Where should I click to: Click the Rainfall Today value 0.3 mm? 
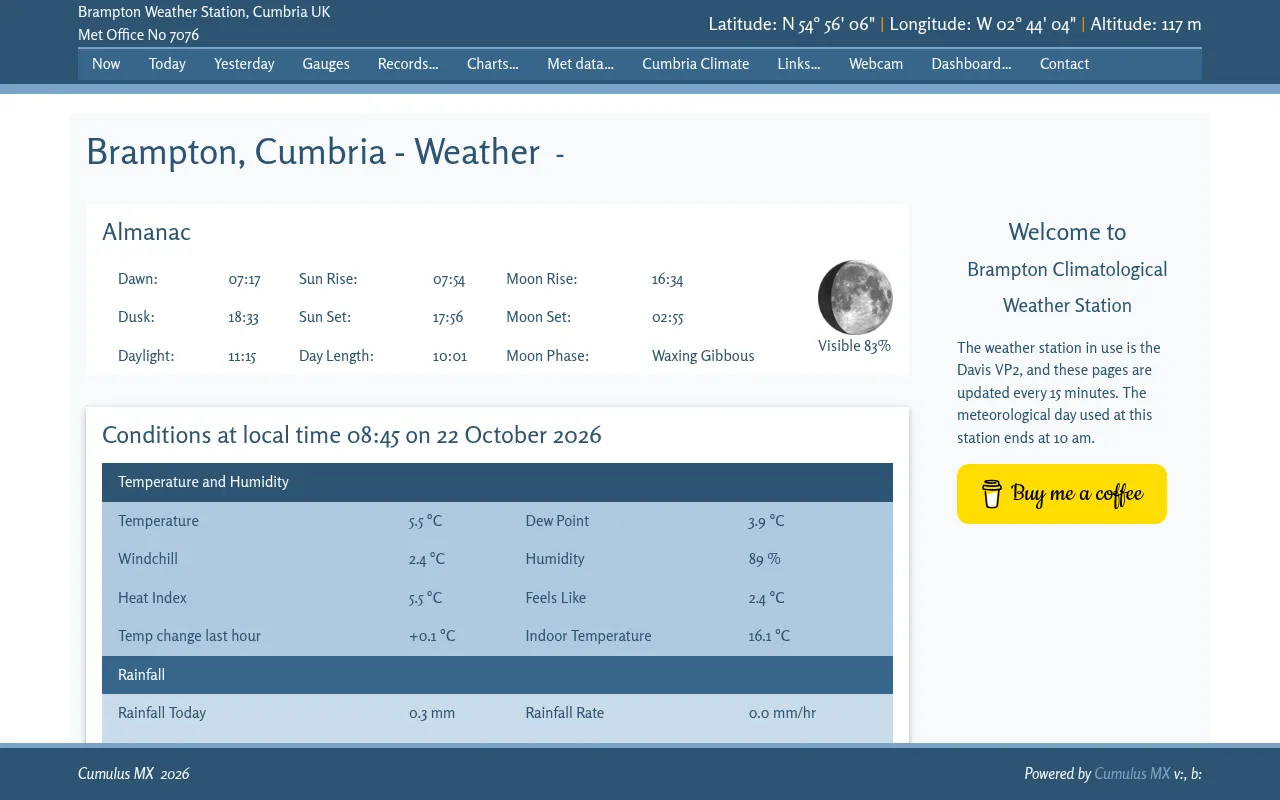coord(432,713)
